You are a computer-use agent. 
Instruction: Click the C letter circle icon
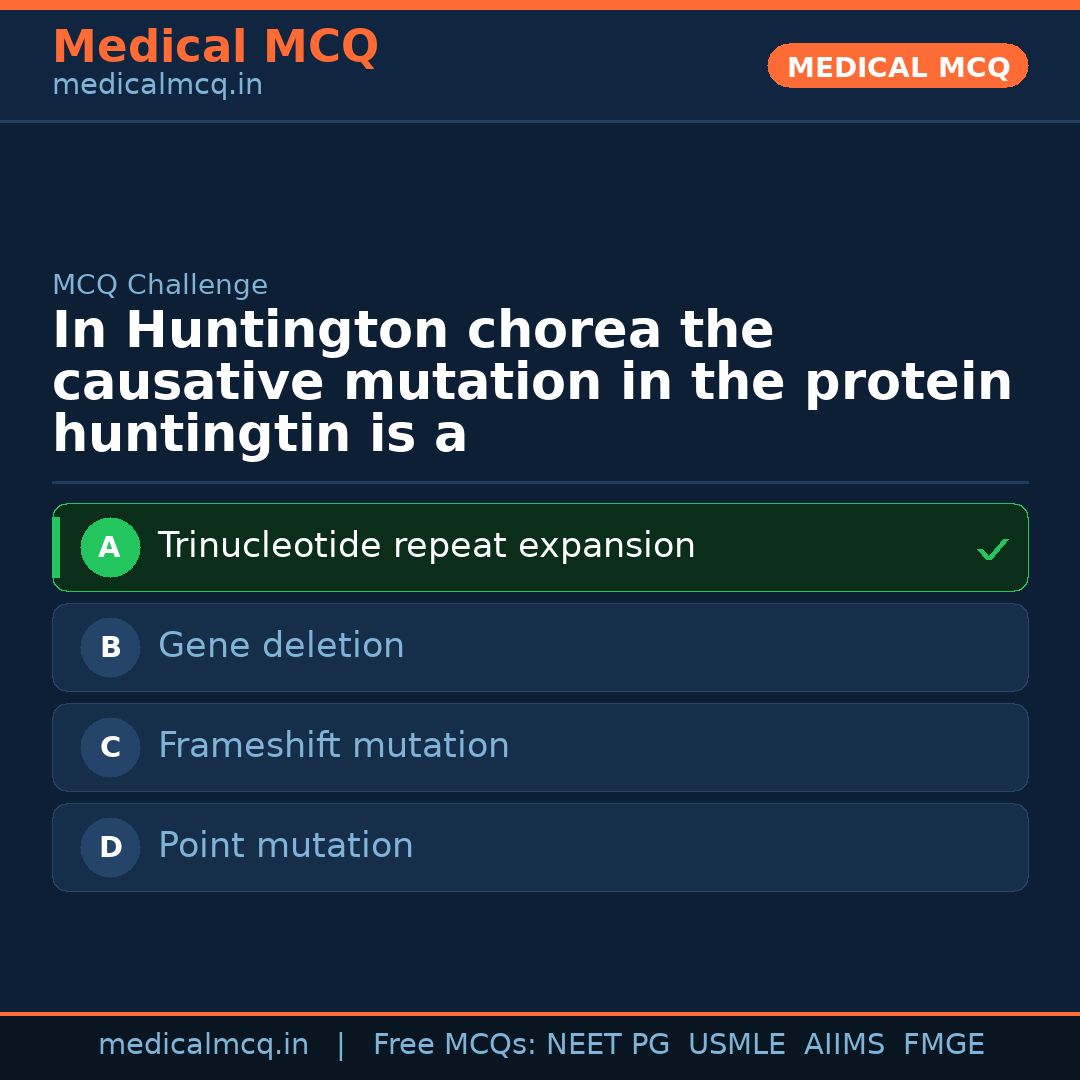coord(110,747)
